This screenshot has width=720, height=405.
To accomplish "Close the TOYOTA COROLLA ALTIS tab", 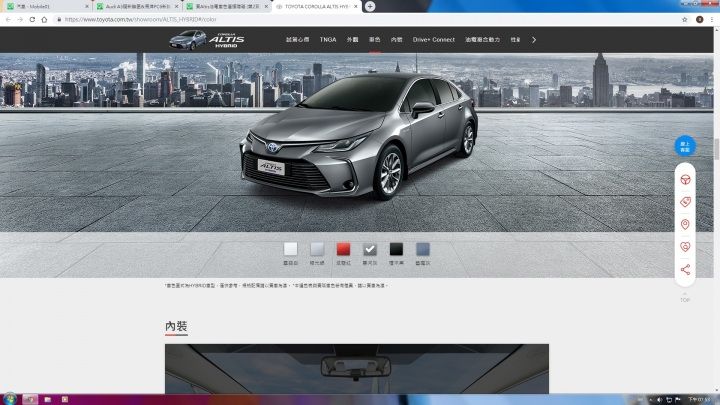I will tap(355, 6).
